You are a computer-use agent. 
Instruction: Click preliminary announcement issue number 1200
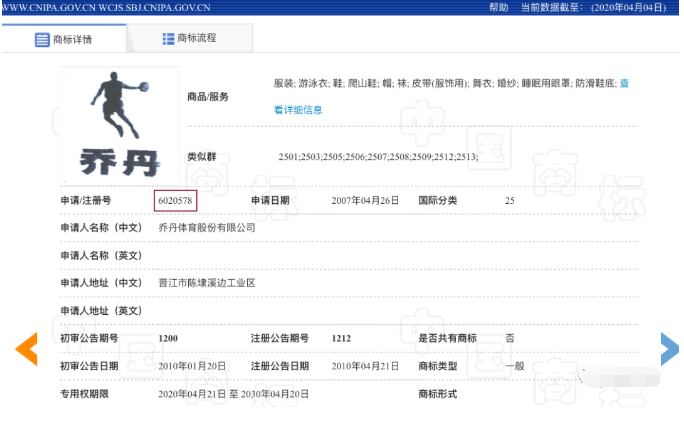(x=168, y=339)
